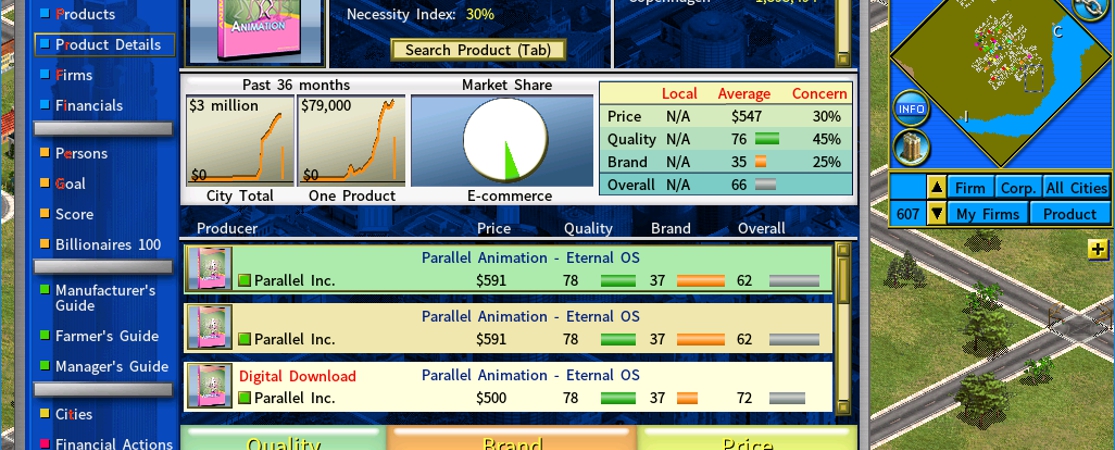Use the producer list scrollbar
The height and width of the screenshot is (450, 1115).
(x=843, y=327)
